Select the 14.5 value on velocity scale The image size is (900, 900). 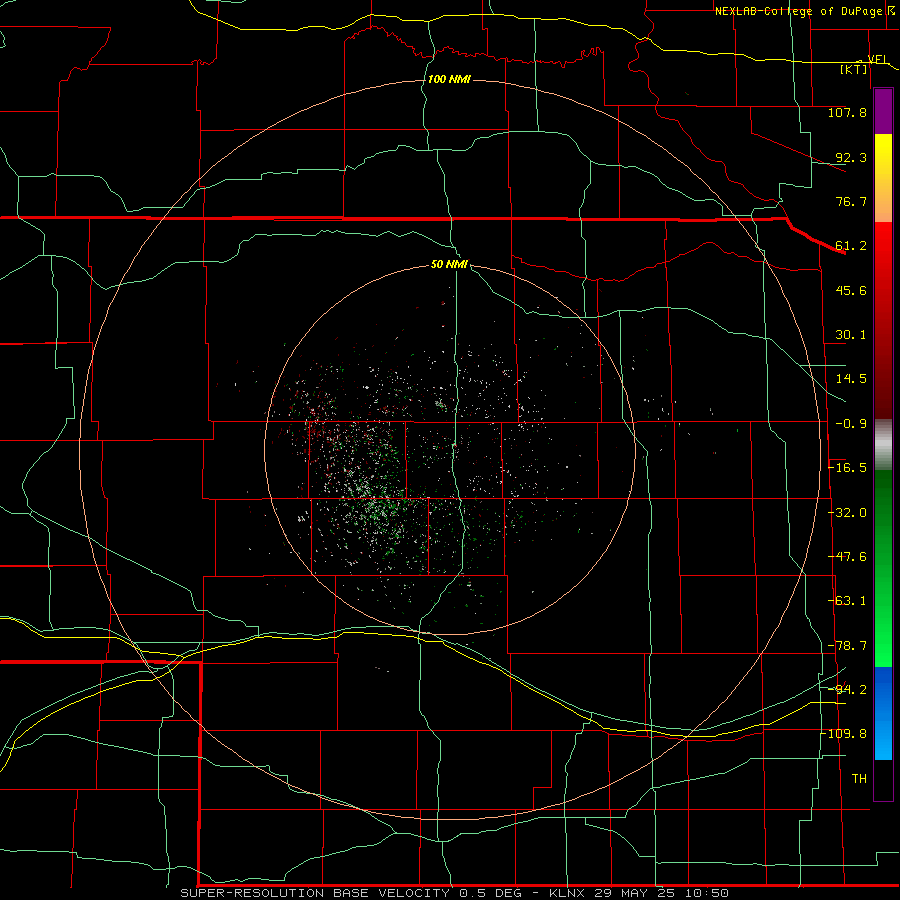point(851,379)
